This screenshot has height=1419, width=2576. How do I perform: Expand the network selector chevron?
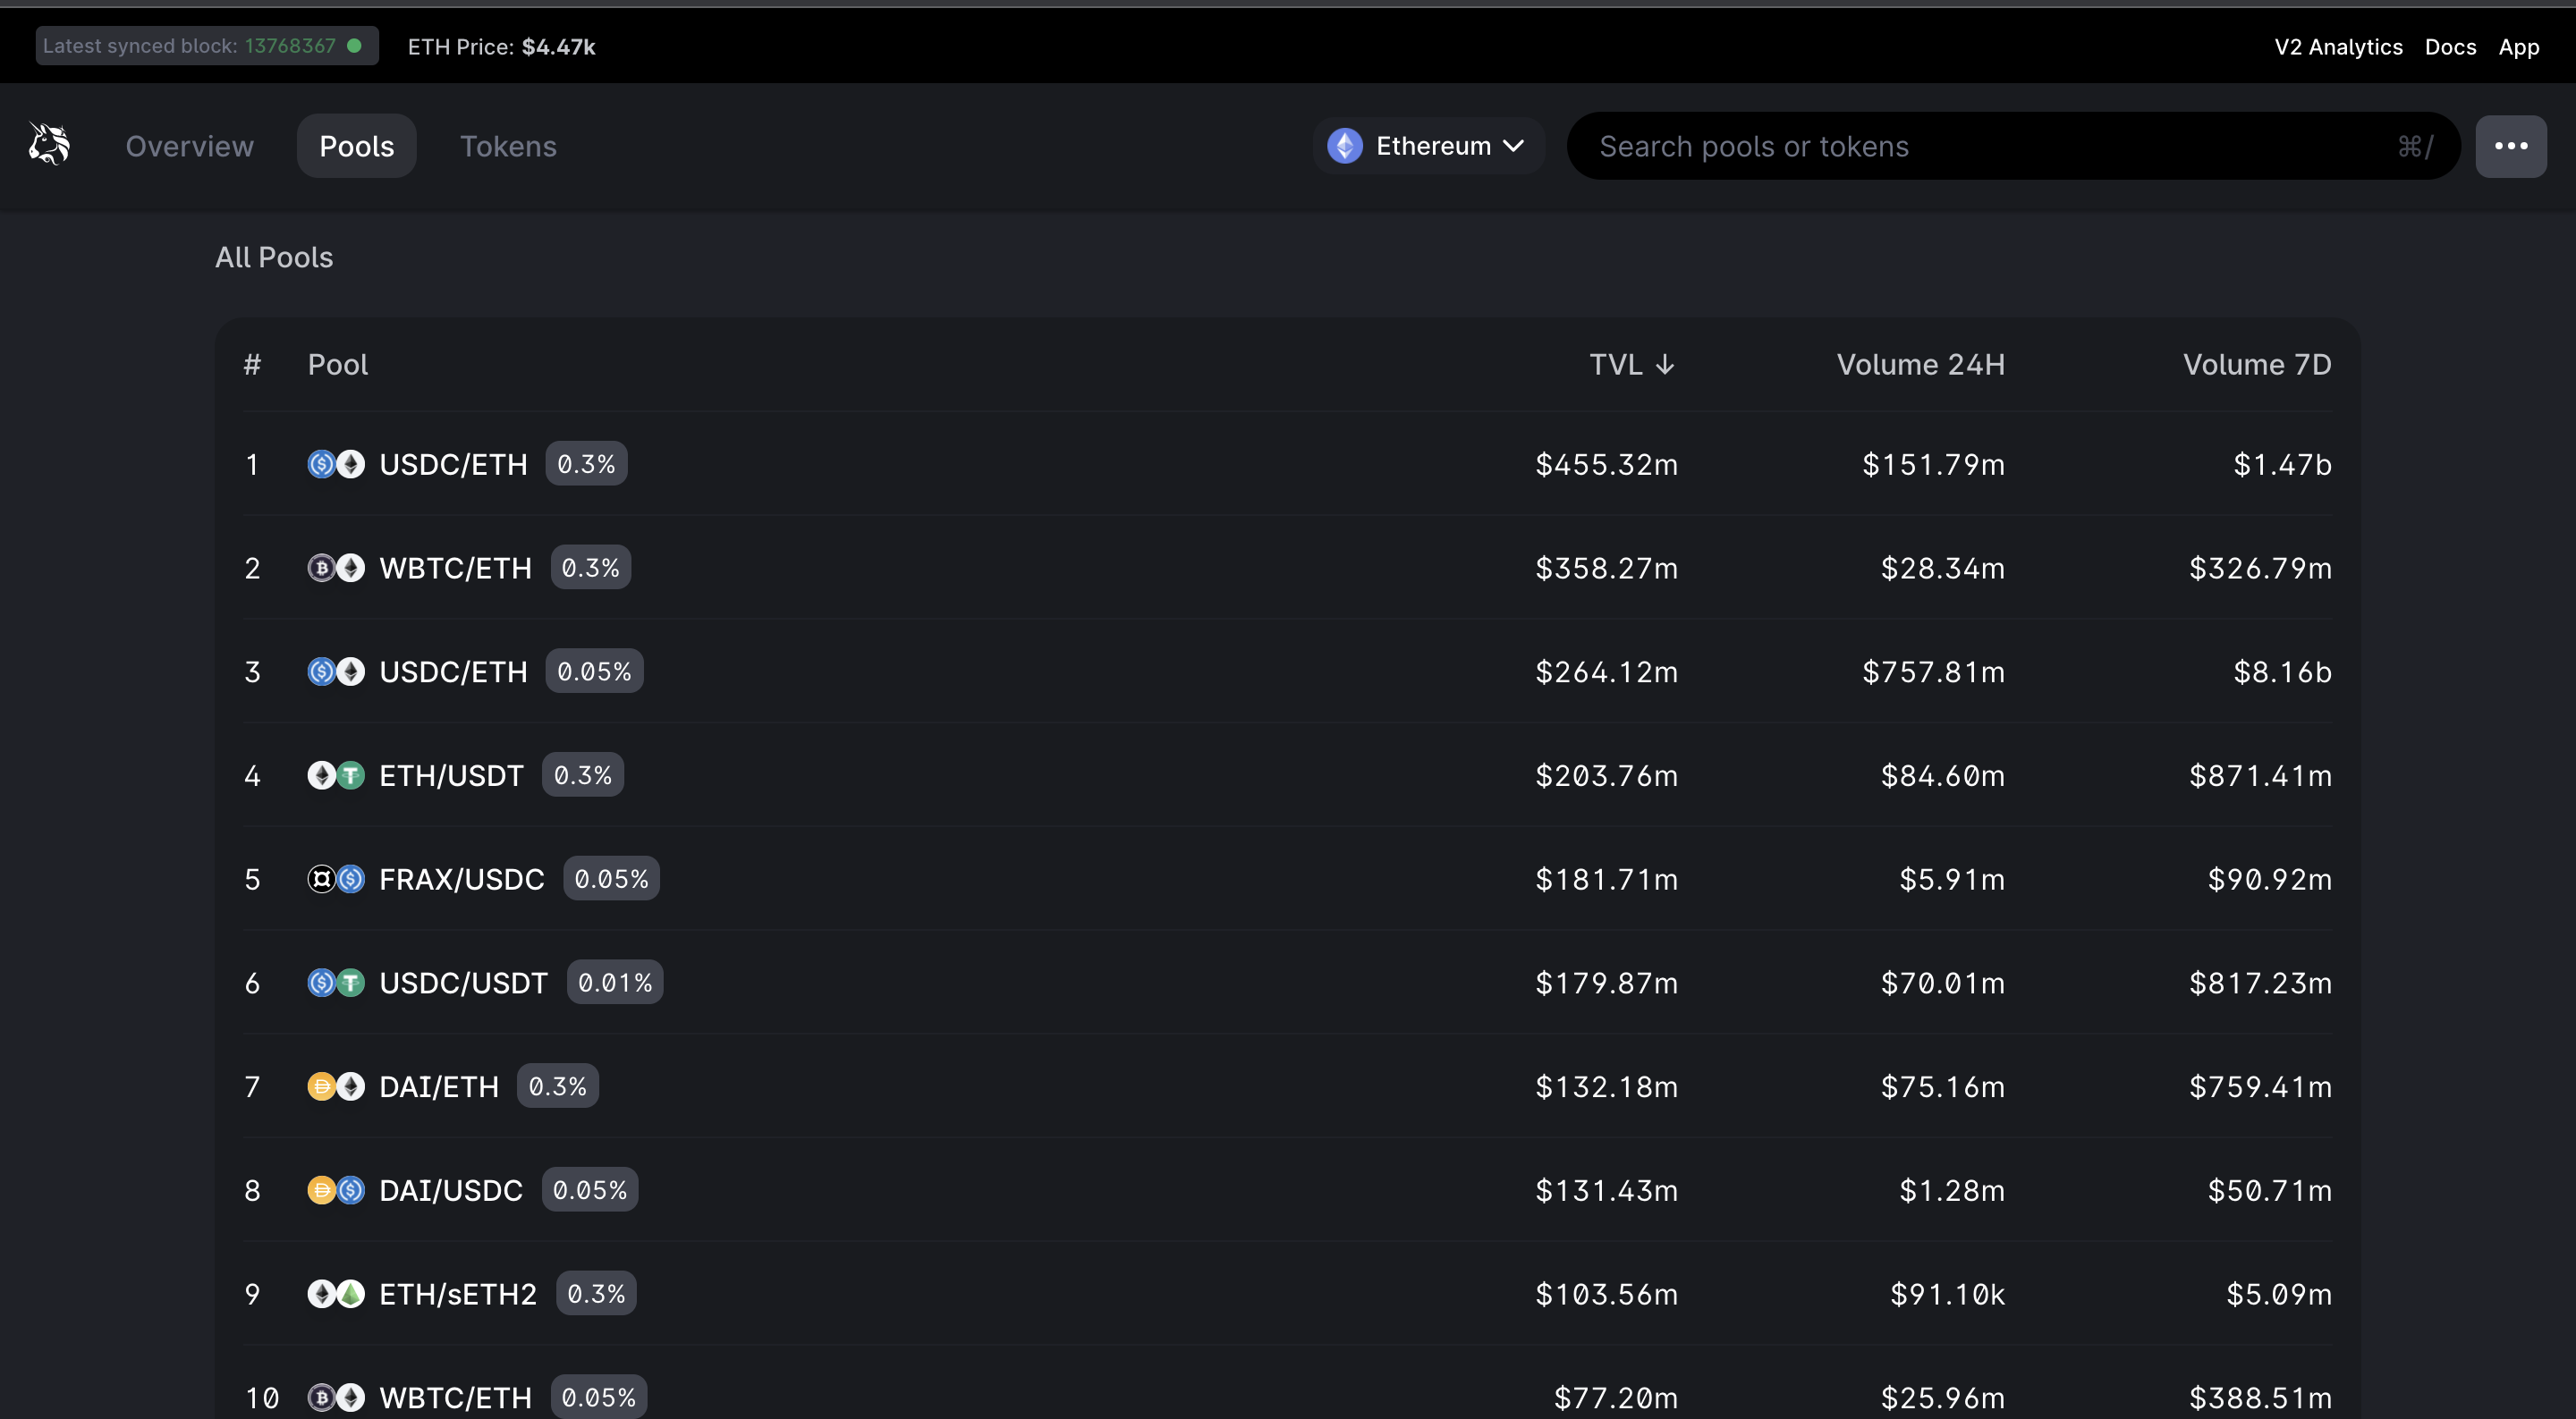pyautogui.click(x=1512, y=145)
